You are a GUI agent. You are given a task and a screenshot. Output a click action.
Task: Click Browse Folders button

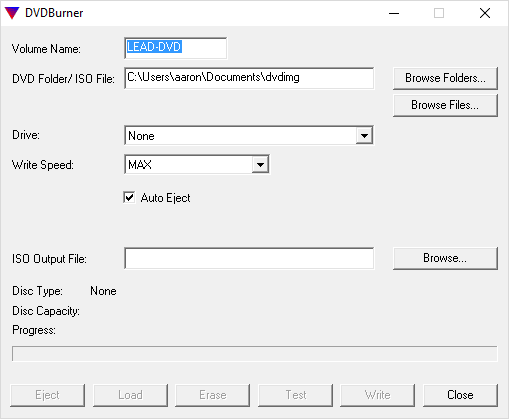click(445, 78)
